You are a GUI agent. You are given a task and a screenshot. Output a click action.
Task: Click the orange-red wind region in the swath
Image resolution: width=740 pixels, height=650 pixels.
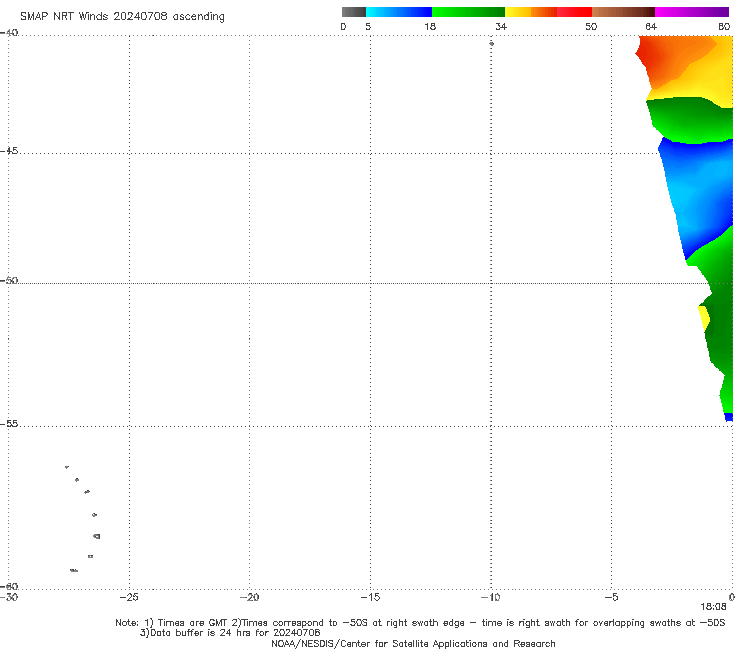pyautogui.click(x=663, y=59)
